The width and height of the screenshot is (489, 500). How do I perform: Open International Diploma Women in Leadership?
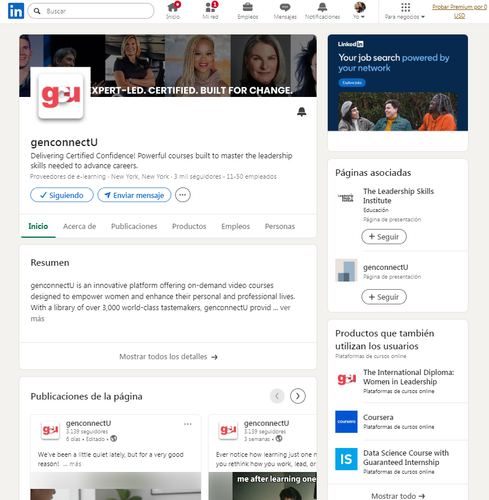point(409,377)
